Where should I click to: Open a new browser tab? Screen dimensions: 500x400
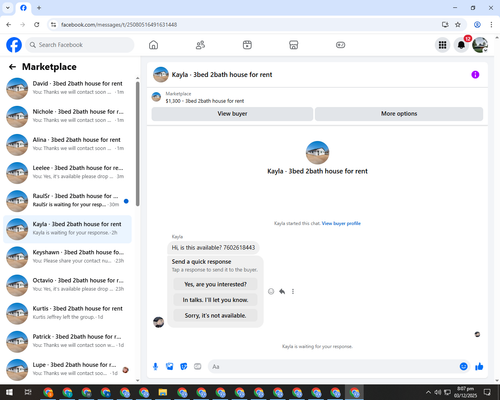click(39, 8)
